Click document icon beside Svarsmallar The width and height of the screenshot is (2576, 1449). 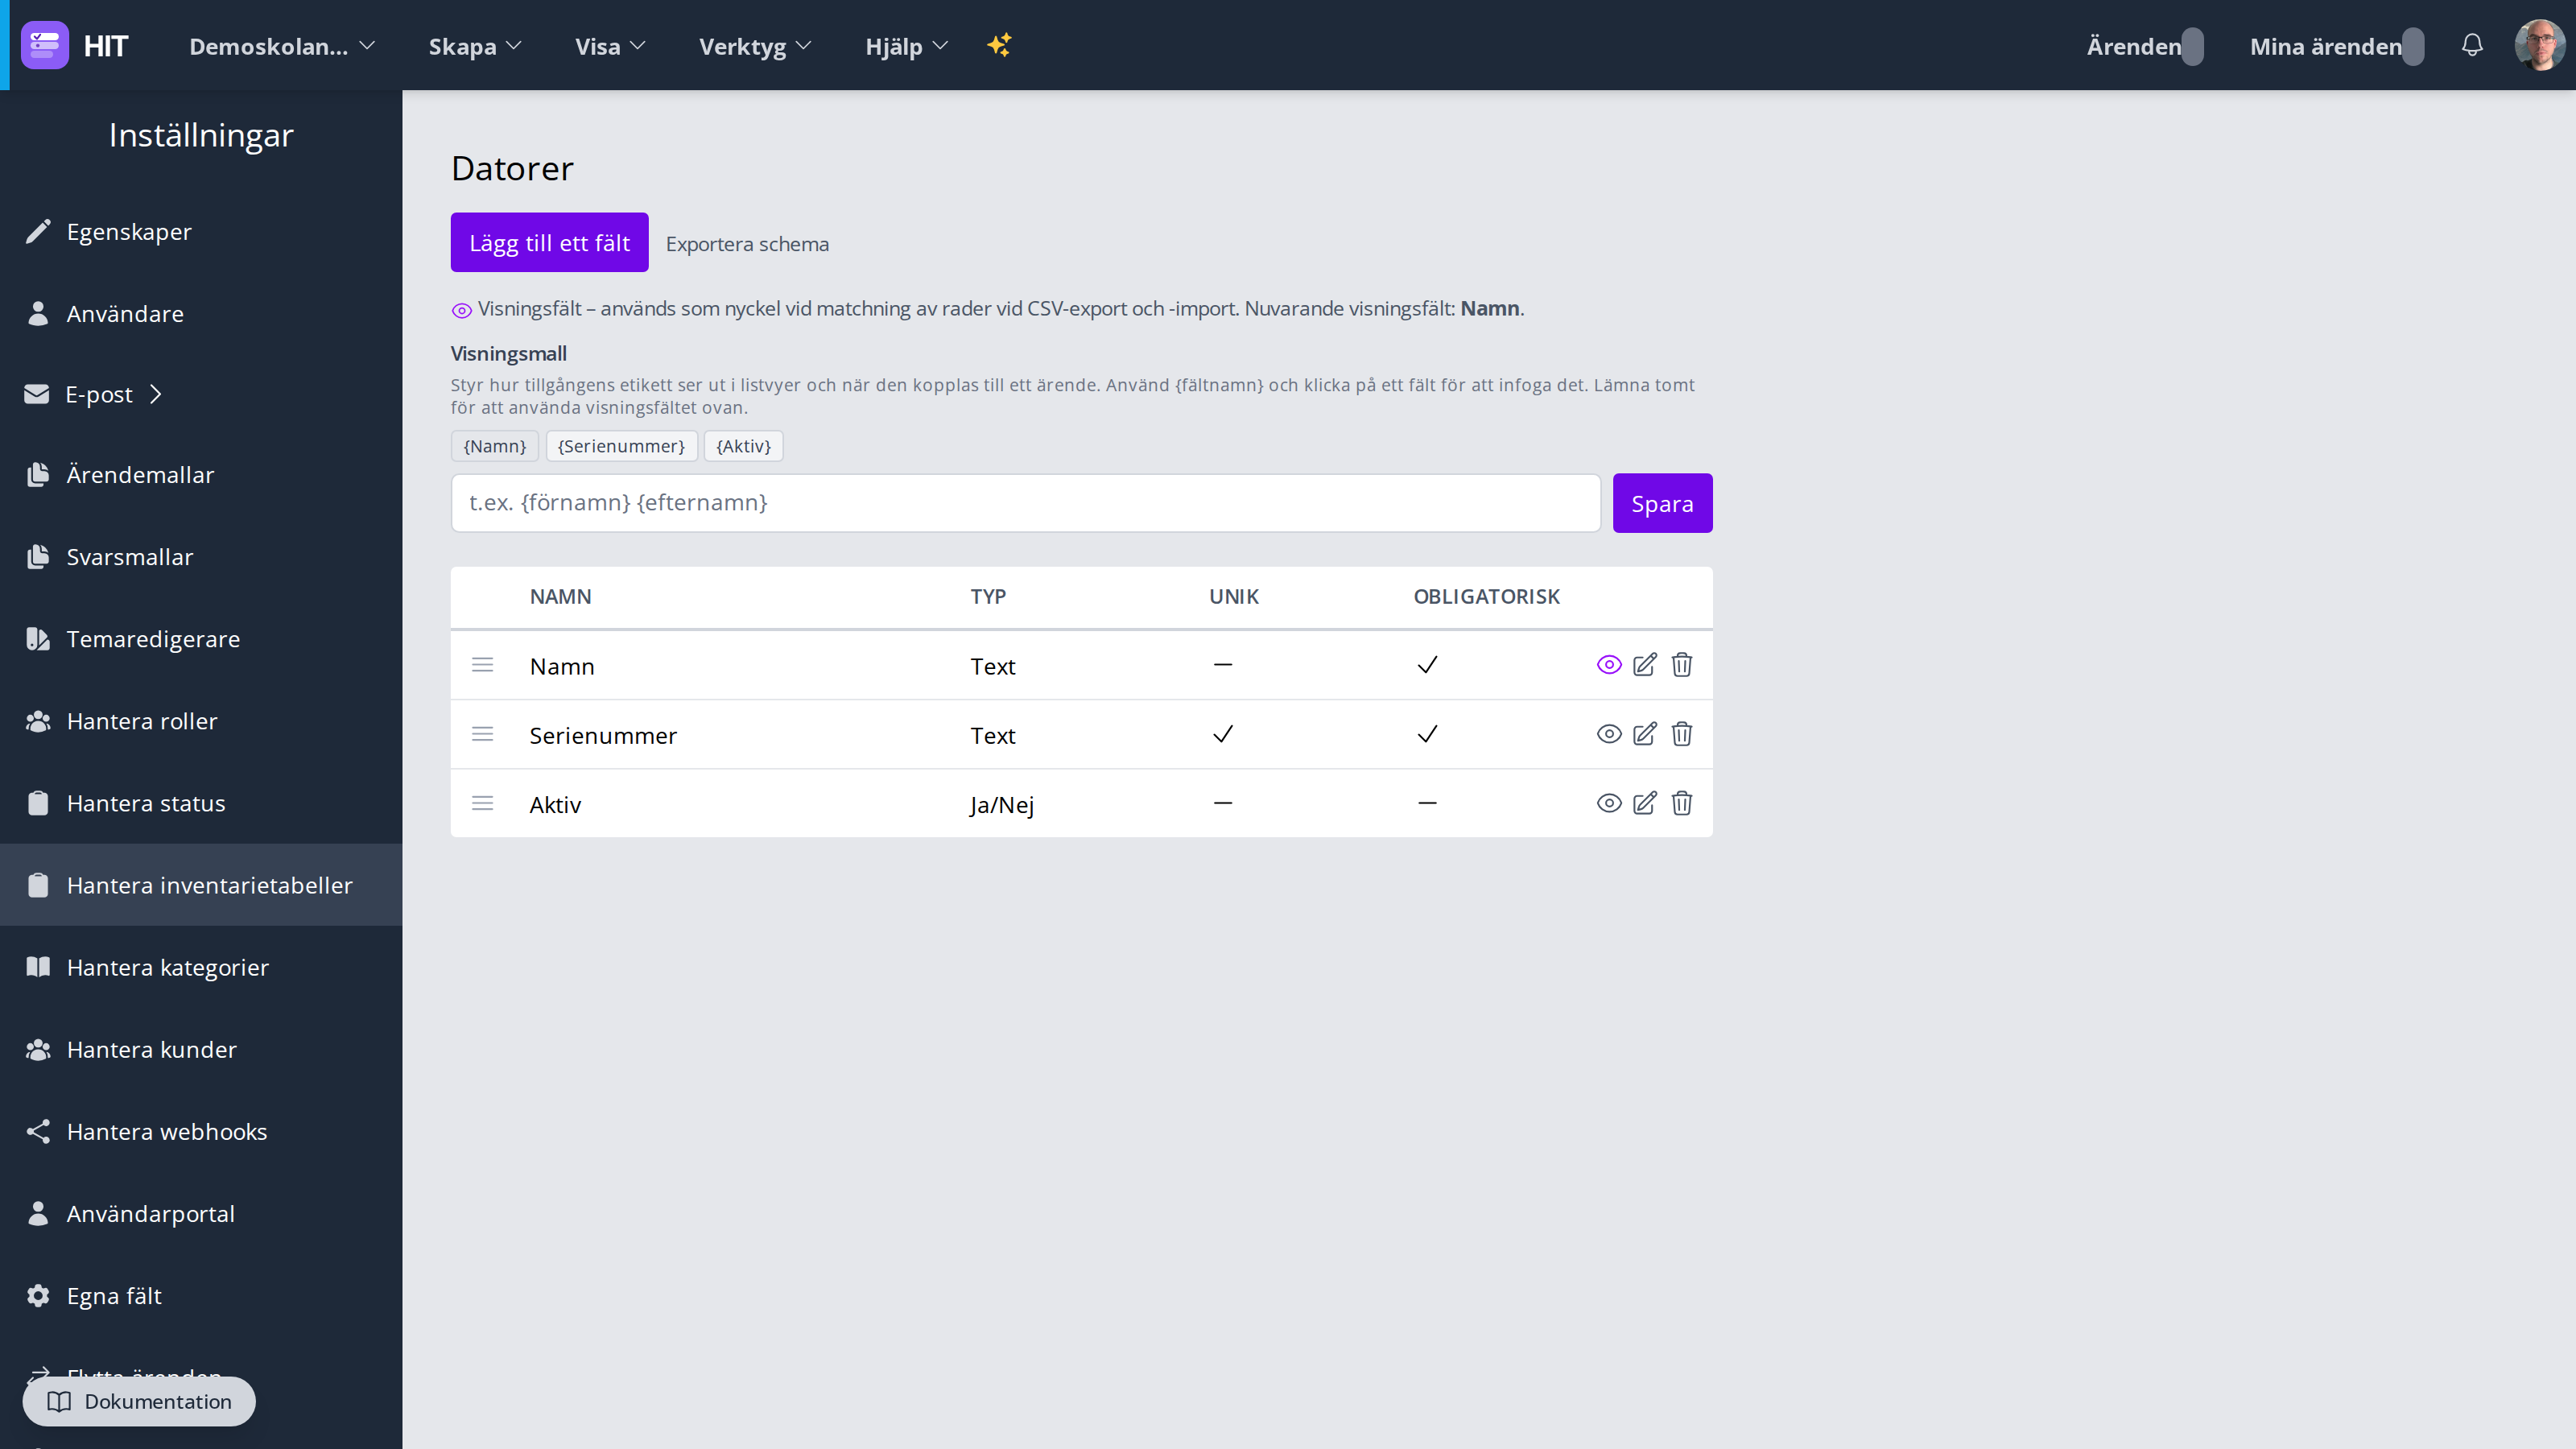pos(38,557)
